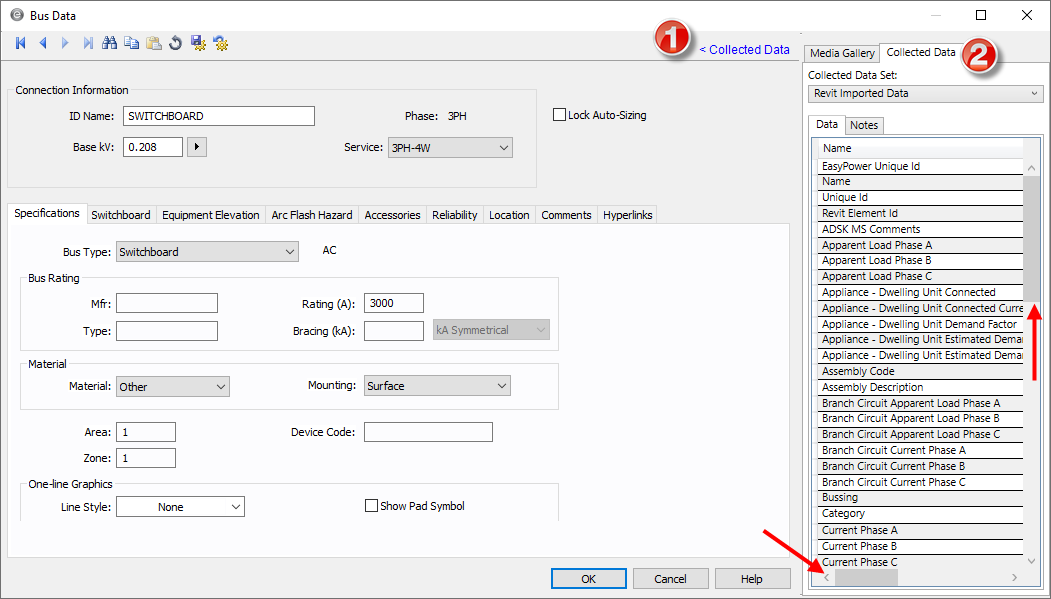Viewport: 1051px width, 599px height.
Task: Go to the first record arrow icon
Action: pyautogui.click(x=21, y=43)
